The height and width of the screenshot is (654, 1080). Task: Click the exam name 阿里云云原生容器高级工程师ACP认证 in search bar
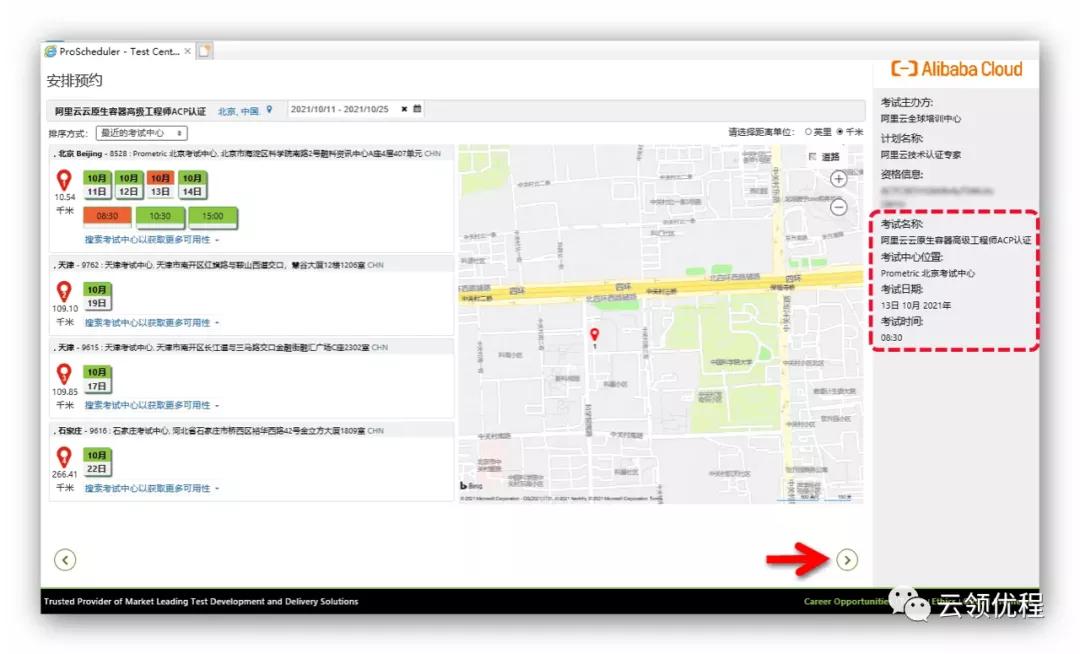point(130,111)
